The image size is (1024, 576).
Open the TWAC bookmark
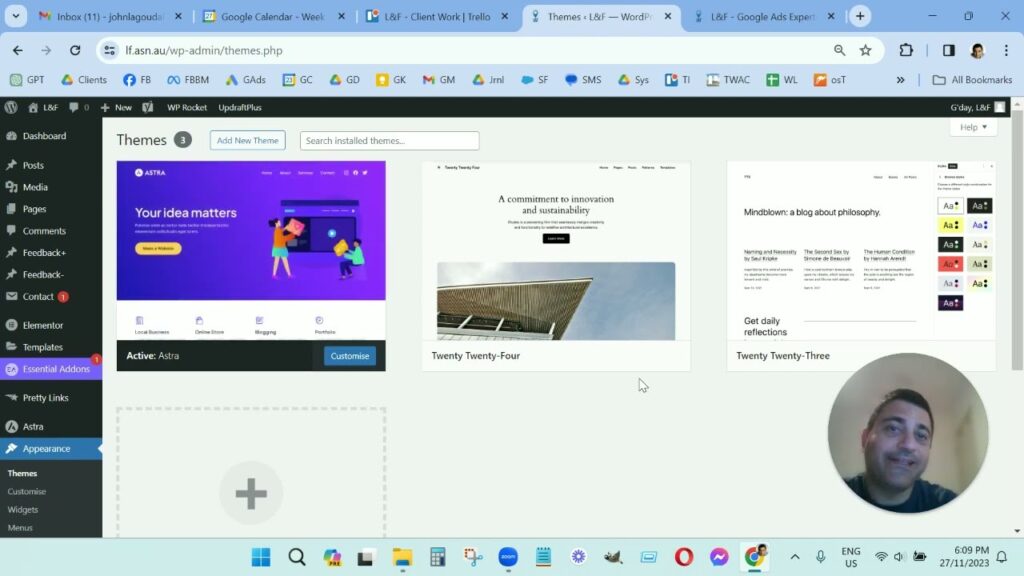[728, 80]
